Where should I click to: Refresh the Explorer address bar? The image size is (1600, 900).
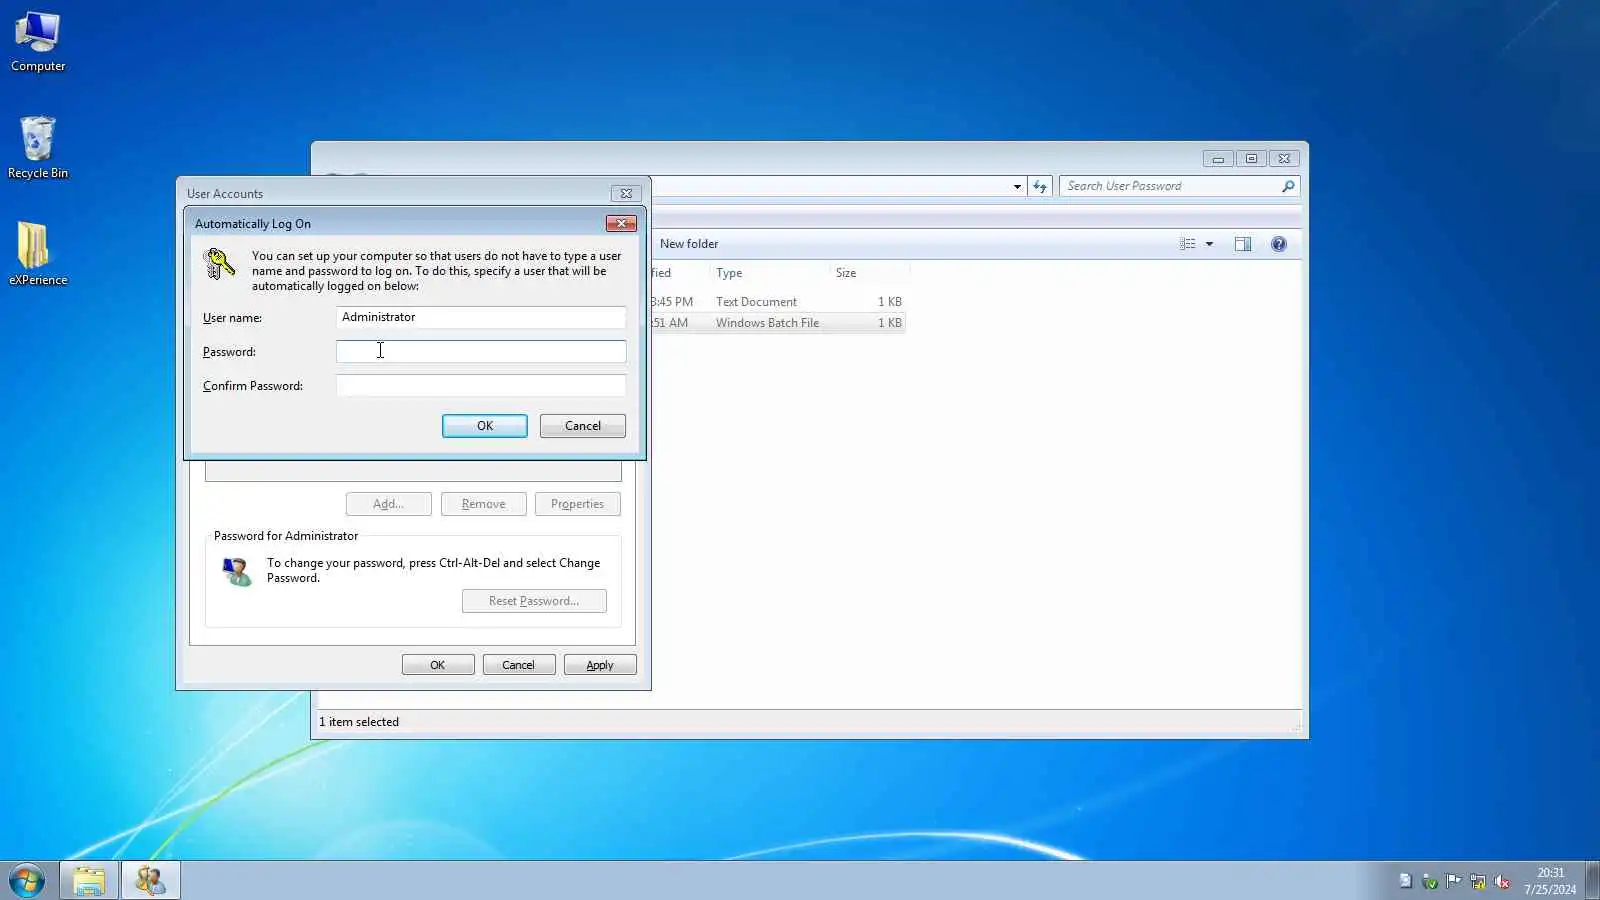(x=1040, y=186)
